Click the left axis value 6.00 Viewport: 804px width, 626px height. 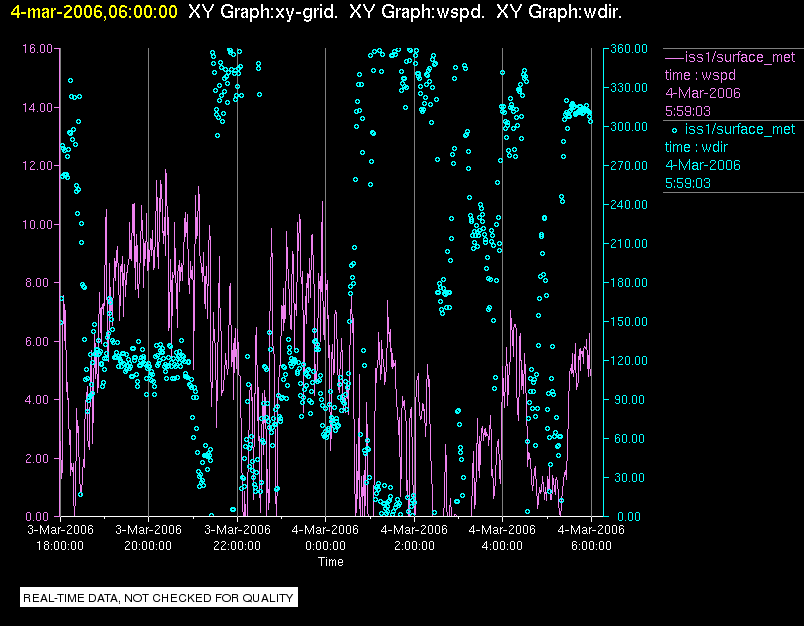(39, 341)
